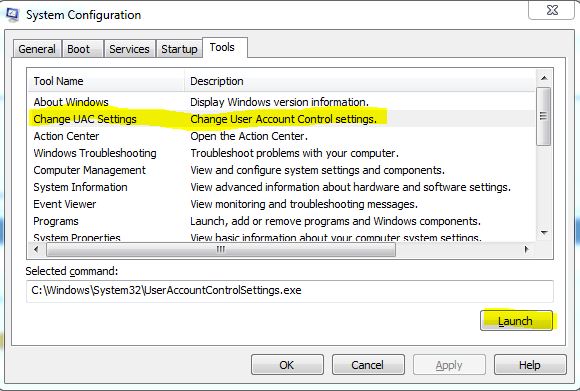Select the About Windows tool row
This screenshot has height=391, width=580.
pos(281,102)
